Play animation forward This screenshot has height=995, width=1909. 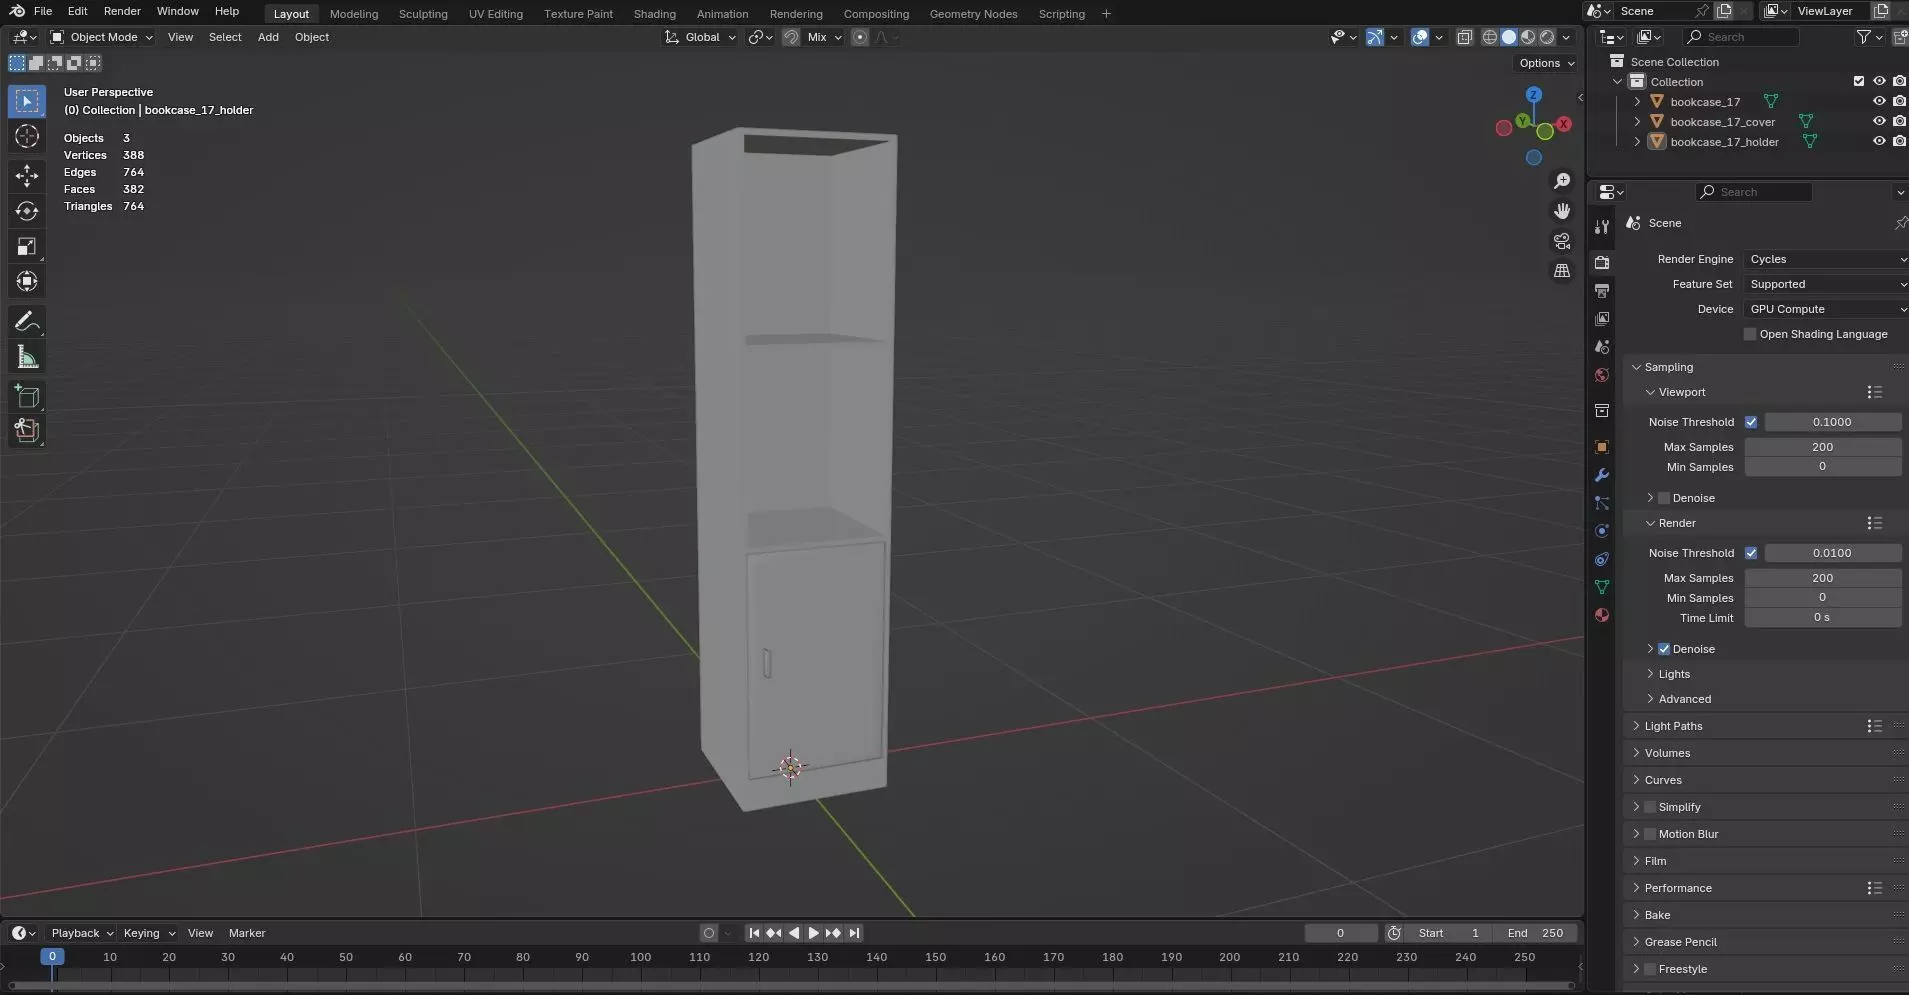tap(813, 933)
